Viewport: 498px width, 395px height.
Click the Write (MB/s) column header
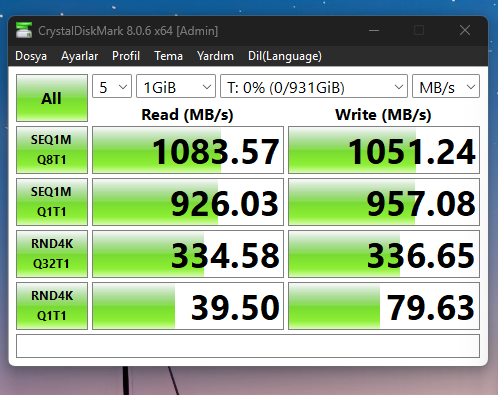383,115
